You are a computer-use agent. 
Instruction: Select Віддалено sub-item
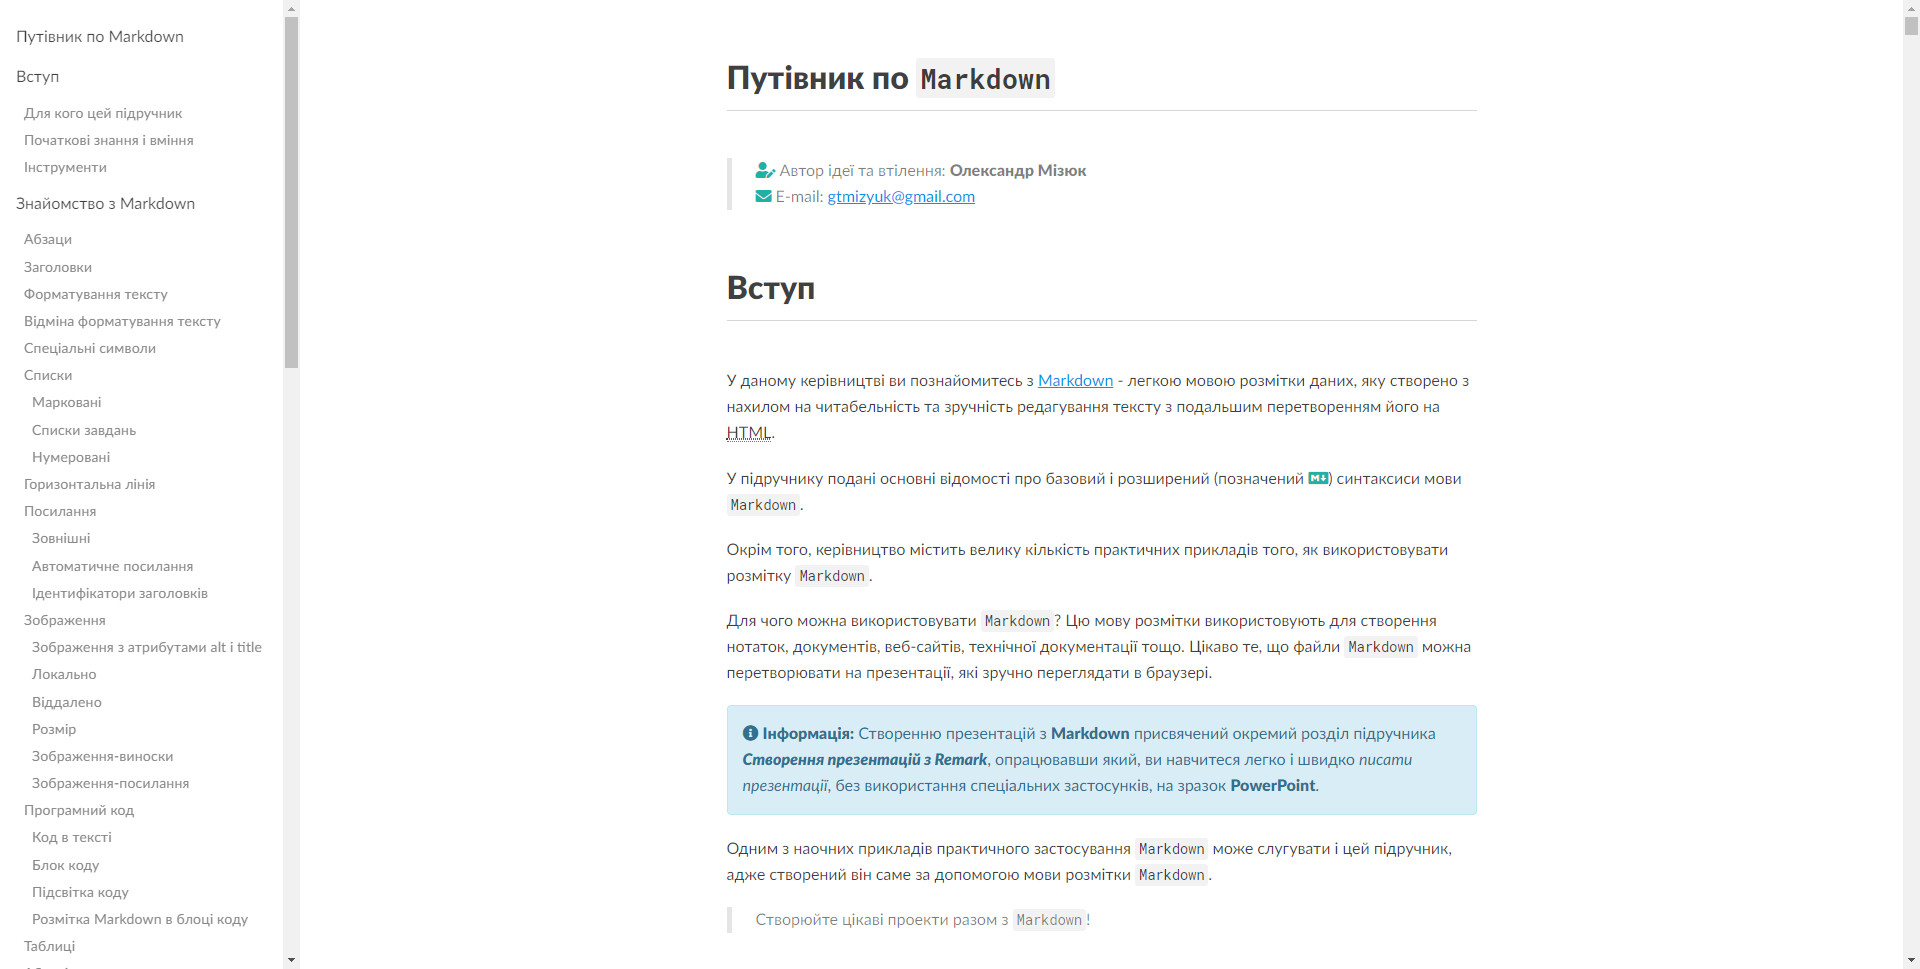67,702
